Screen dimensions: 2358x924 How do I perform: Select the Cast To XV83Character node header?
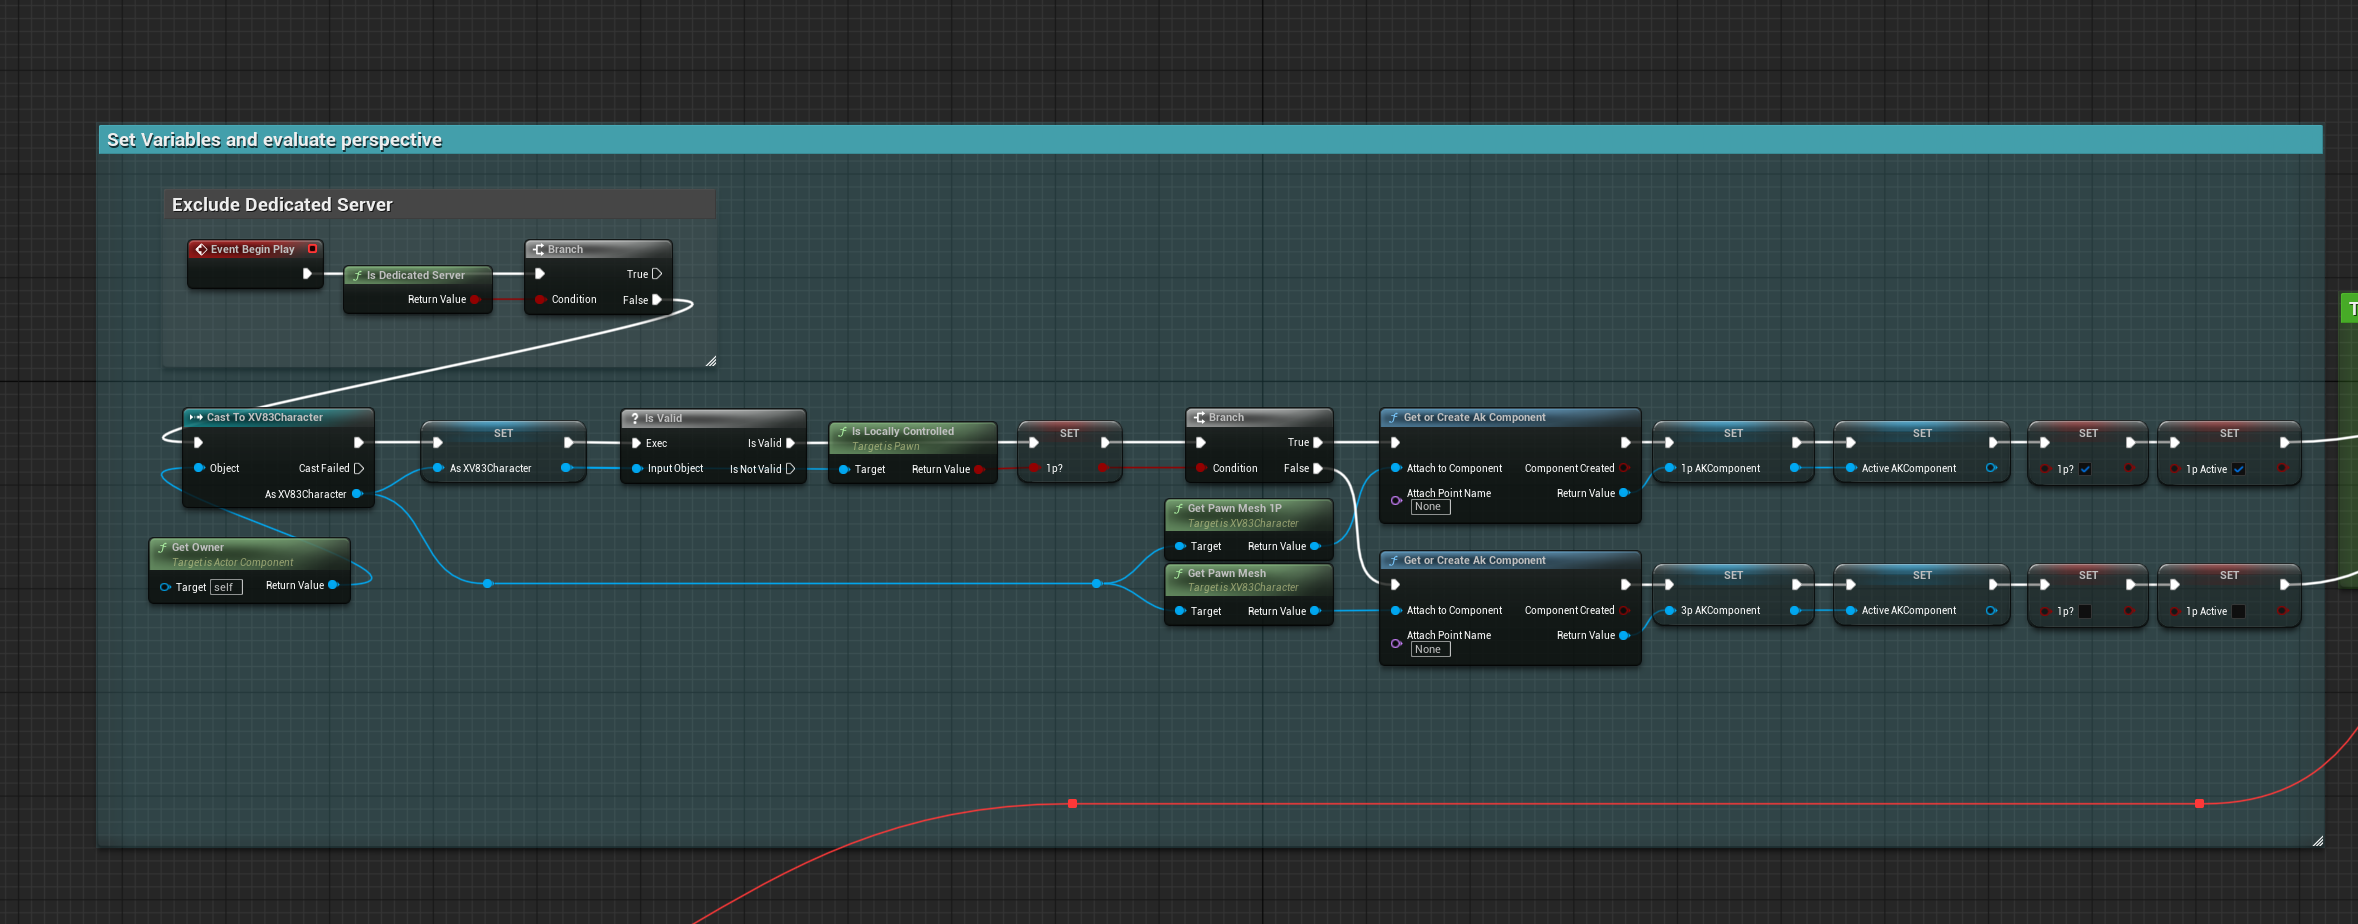(279, 417)
